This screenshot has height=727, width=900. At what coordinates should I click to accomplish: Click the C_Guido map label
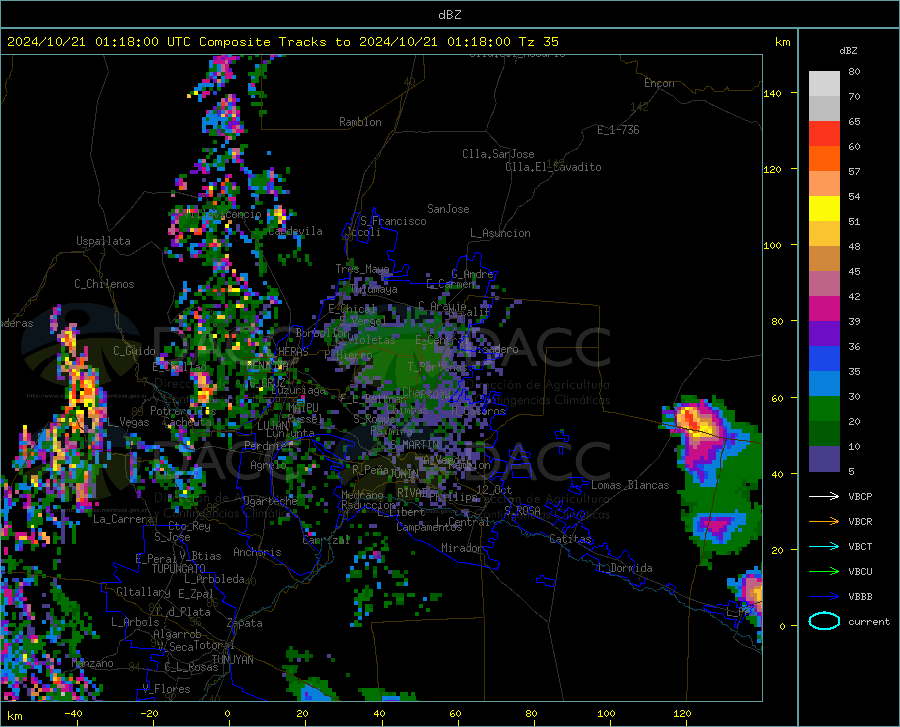[134, 351]
